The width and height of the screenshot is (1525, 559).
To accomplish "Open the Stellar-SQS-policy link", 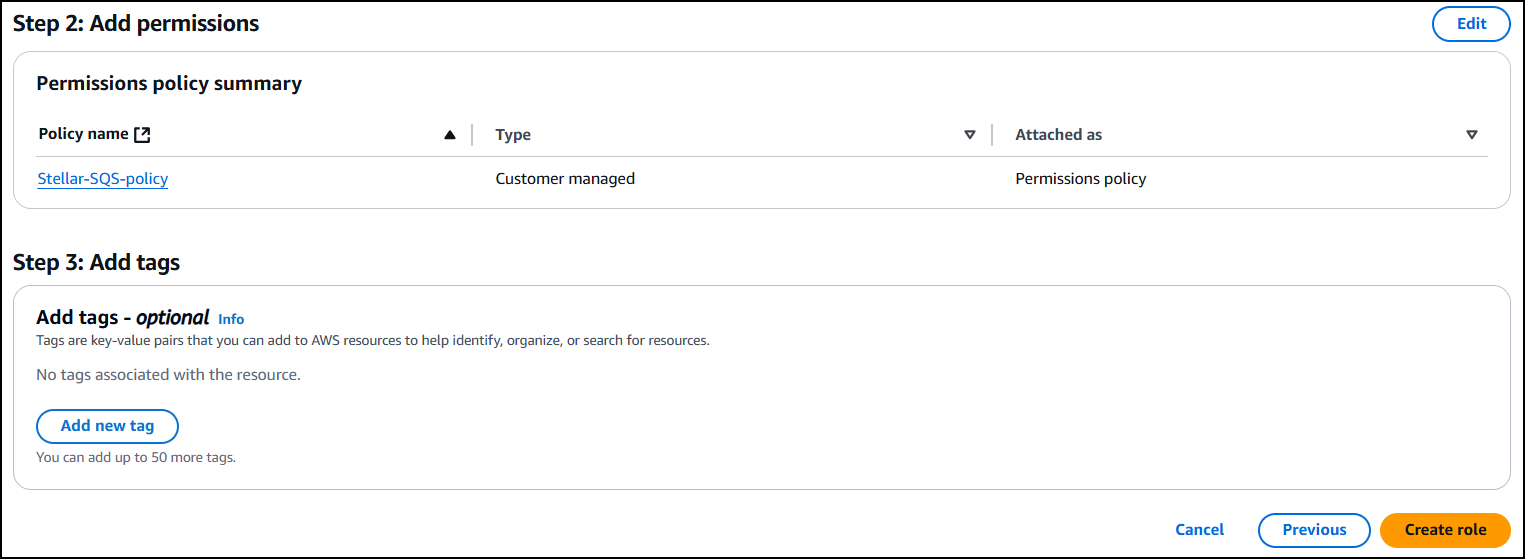I will pyautogui.click(x=103, y=179).
